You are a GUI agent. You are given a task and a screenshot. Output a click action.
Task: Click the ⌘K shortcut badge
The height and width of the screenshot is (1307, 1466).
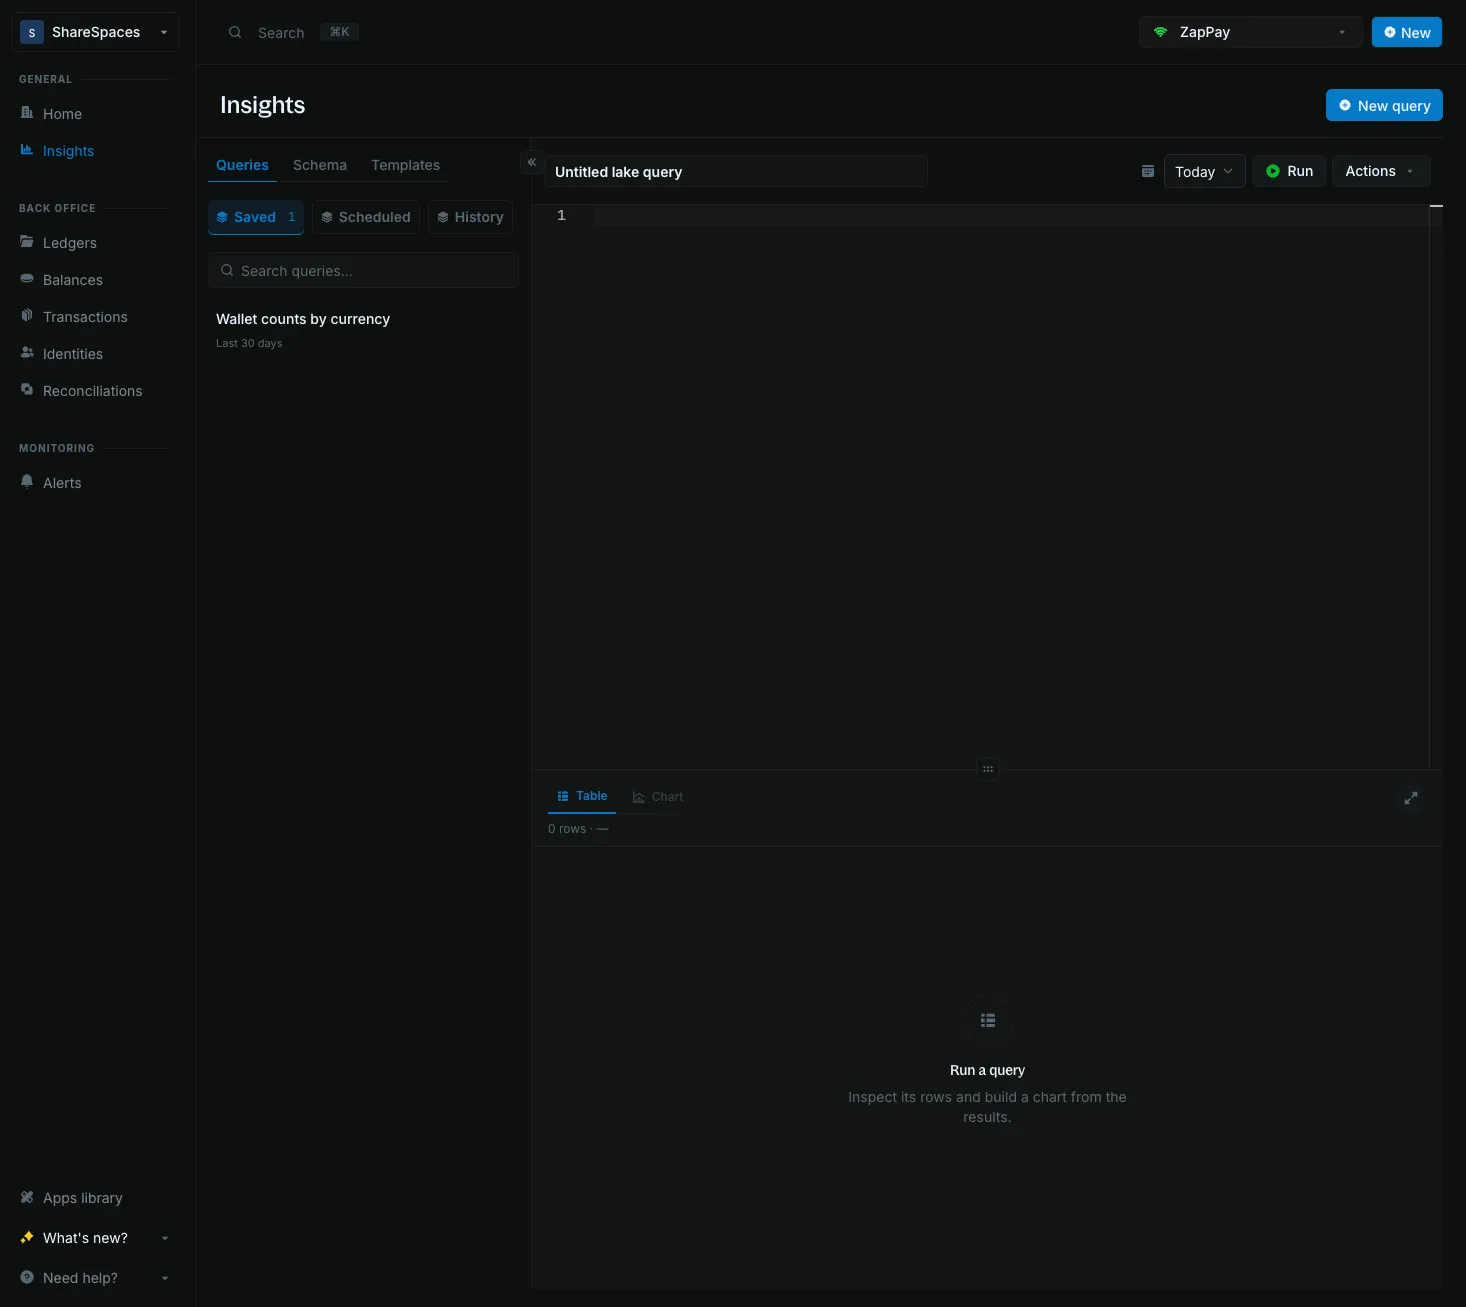tap(340, 32)
